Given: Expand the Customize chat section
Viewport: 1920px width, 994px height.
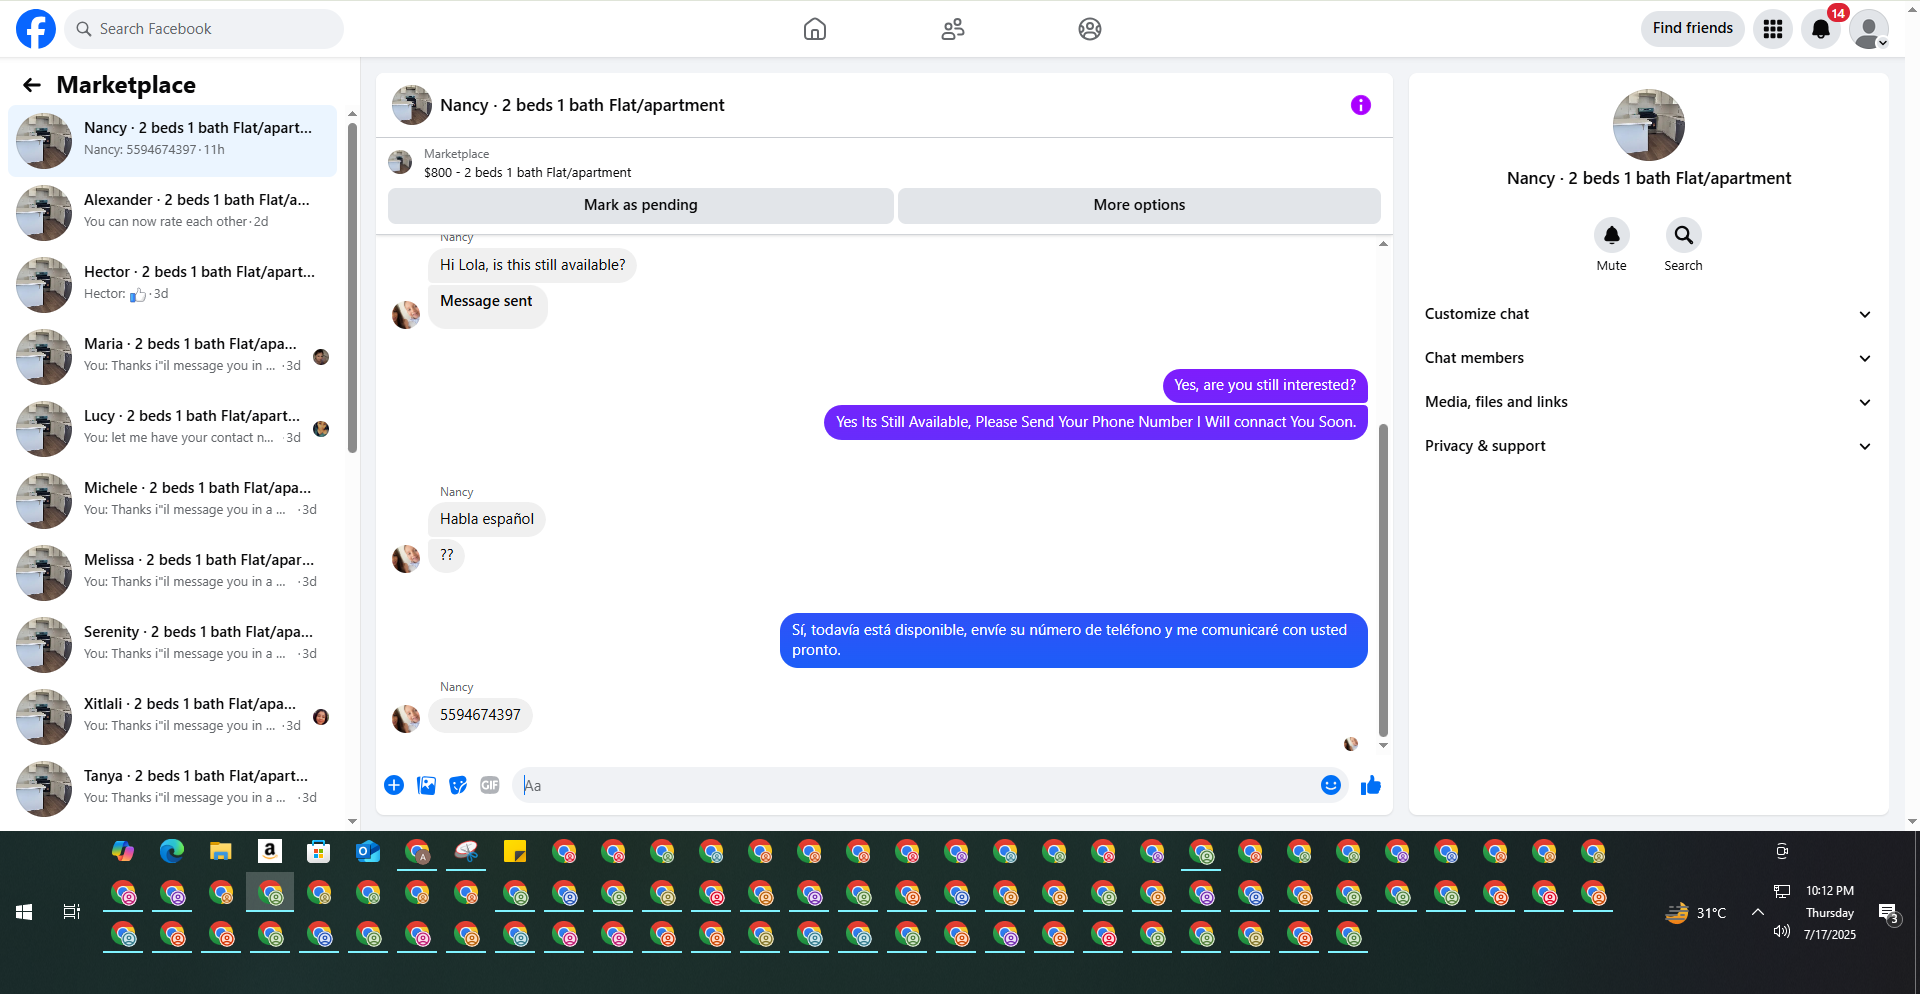Looking at the screenshot, I should [1648, 314].
